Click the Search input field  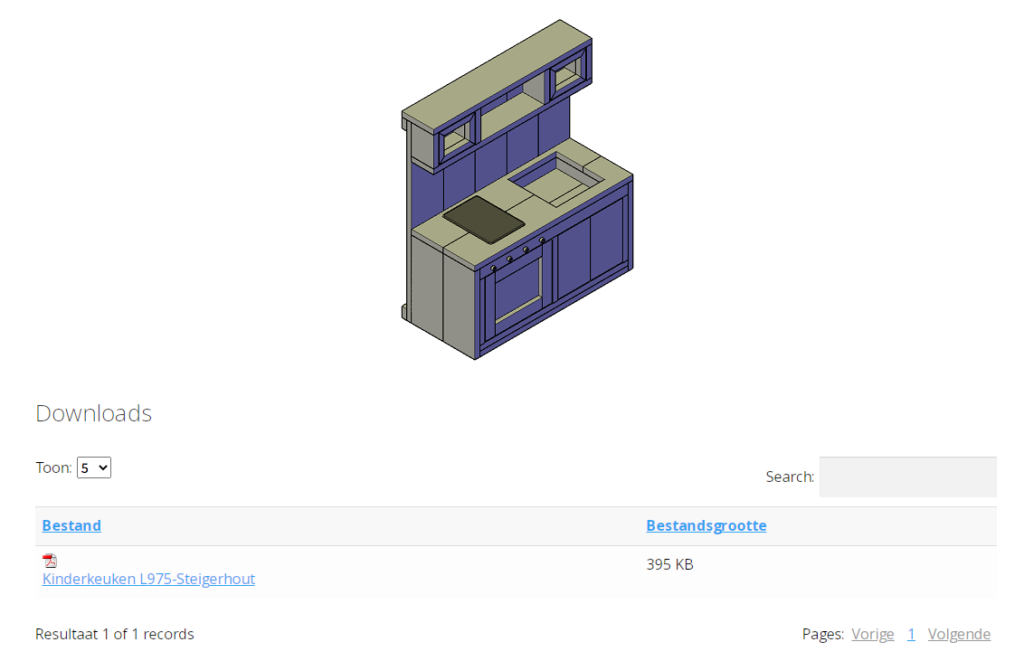907,477
